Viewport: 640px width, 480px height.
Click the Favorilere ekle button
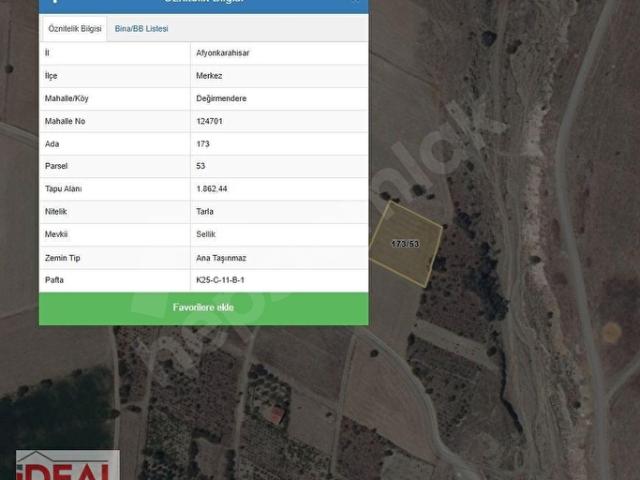click(x=204, y=308)
